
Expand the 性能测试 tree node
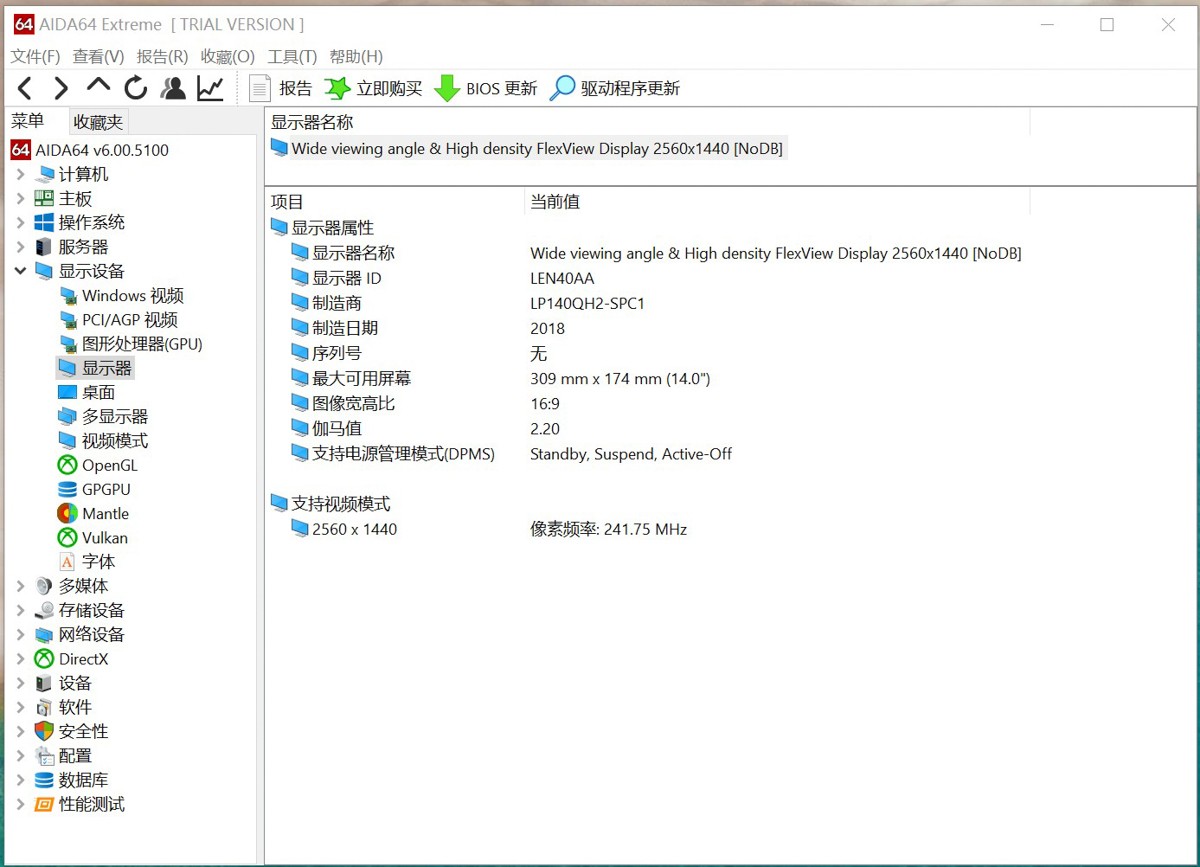pyautogui.click(x=20, y=804)
